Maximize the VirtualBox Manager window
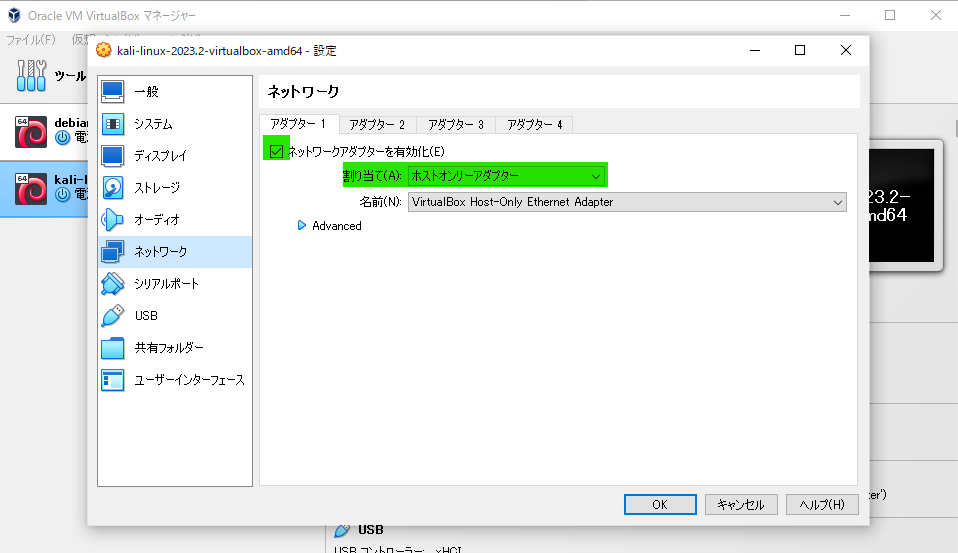Screen dimensions: 958x553 [x=890, y=15]
